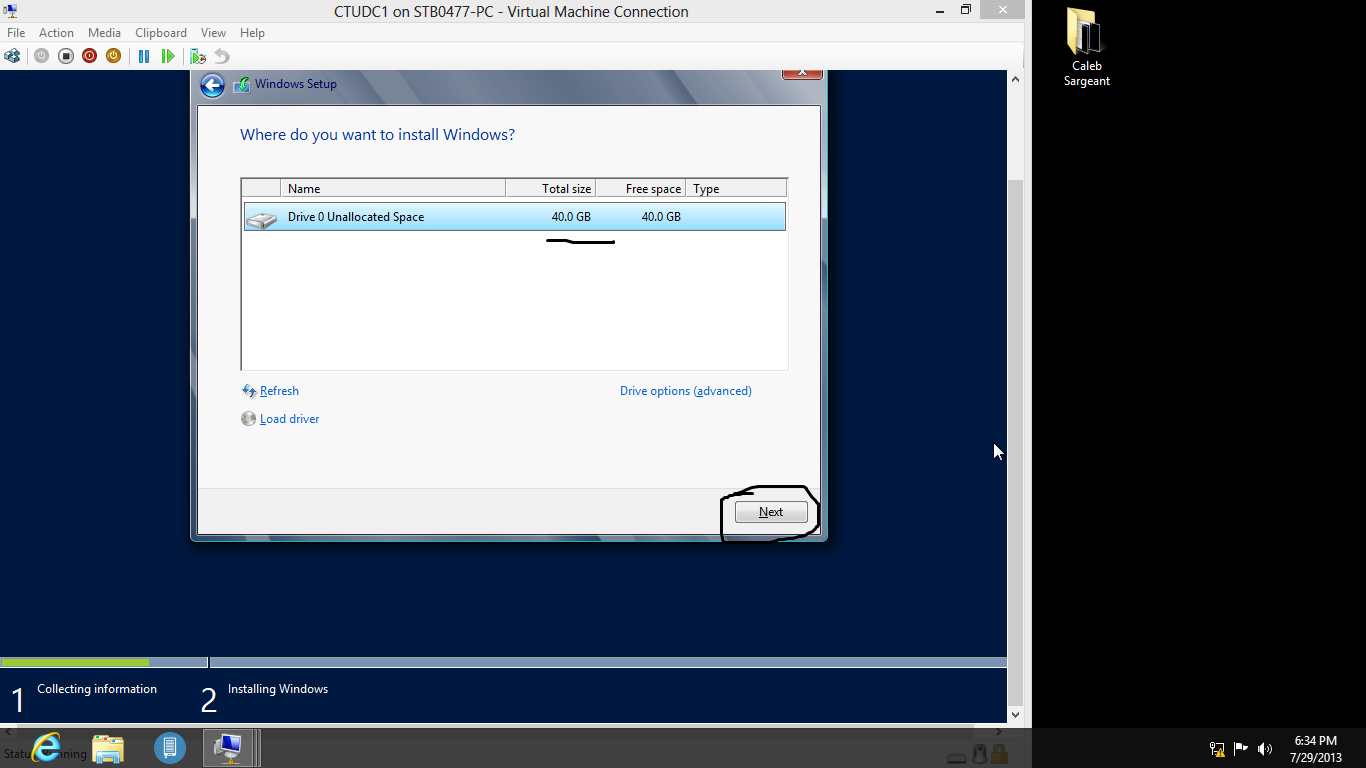The width and height of the screenshot is (1366, 768).
Task: Click the Refresh link
Action: 279,391
